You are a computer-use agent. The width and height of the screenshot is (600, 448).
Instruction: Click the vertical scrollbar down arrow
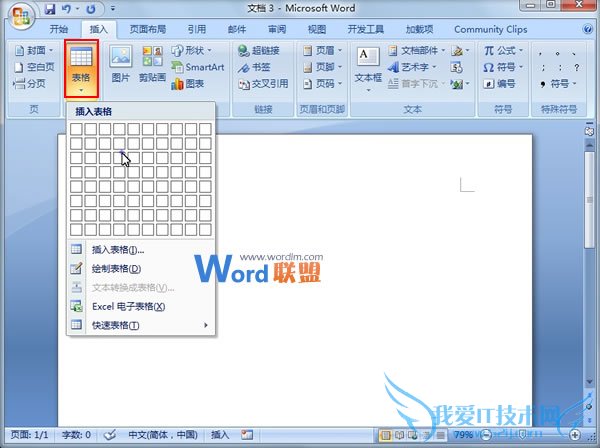pyautogui.click(x=589, y=381)
